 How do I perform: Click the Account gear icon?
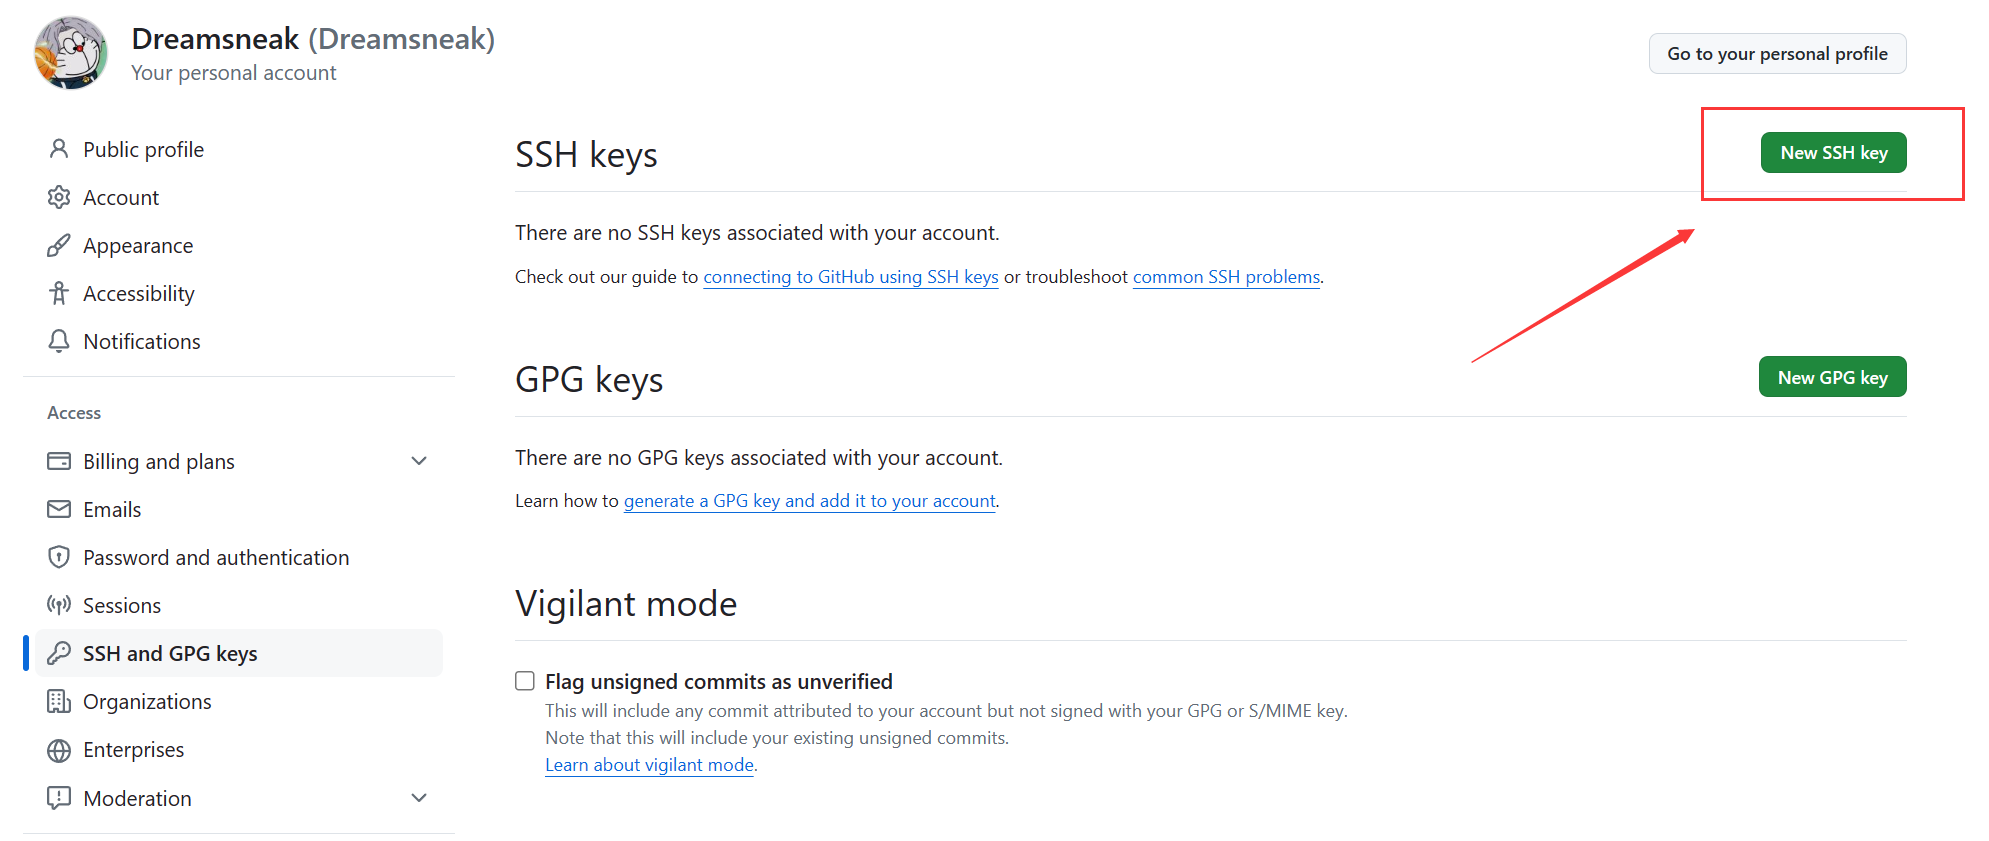[59, 197]
